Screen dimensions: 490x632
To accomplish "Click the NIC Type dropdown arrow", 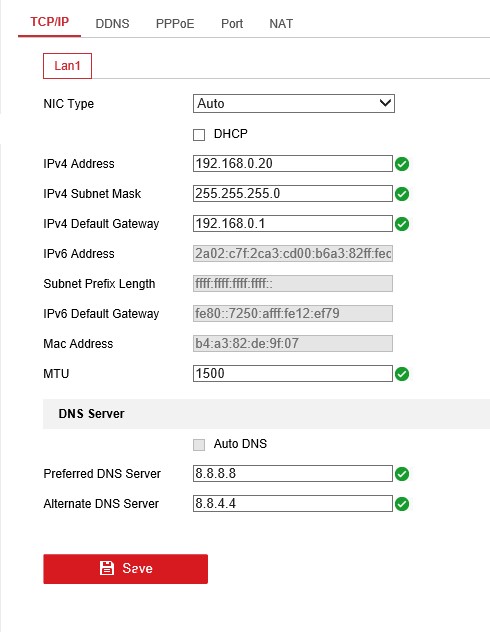I will point(385,103).
